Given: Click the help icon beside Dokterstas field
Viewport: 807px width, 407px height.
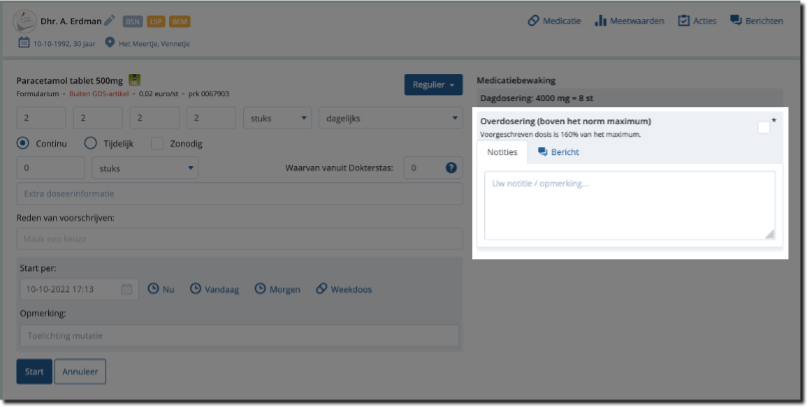Looking at the screenshot, I should [x=451, y=168].
